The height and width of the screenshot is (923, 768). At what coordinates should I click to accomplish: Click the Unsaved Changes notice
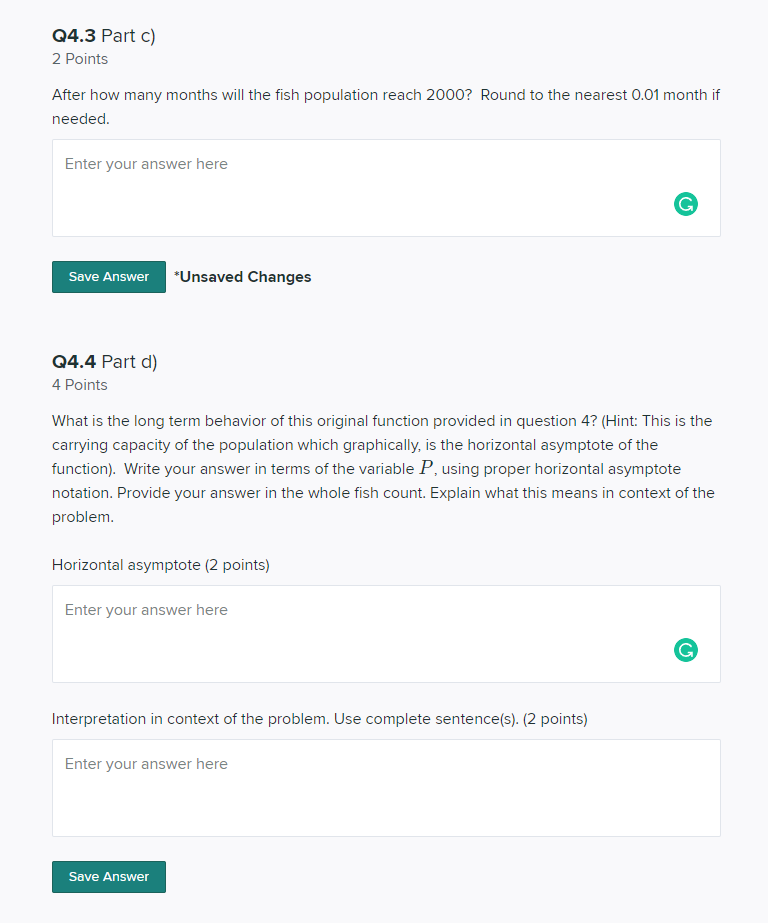242,277
